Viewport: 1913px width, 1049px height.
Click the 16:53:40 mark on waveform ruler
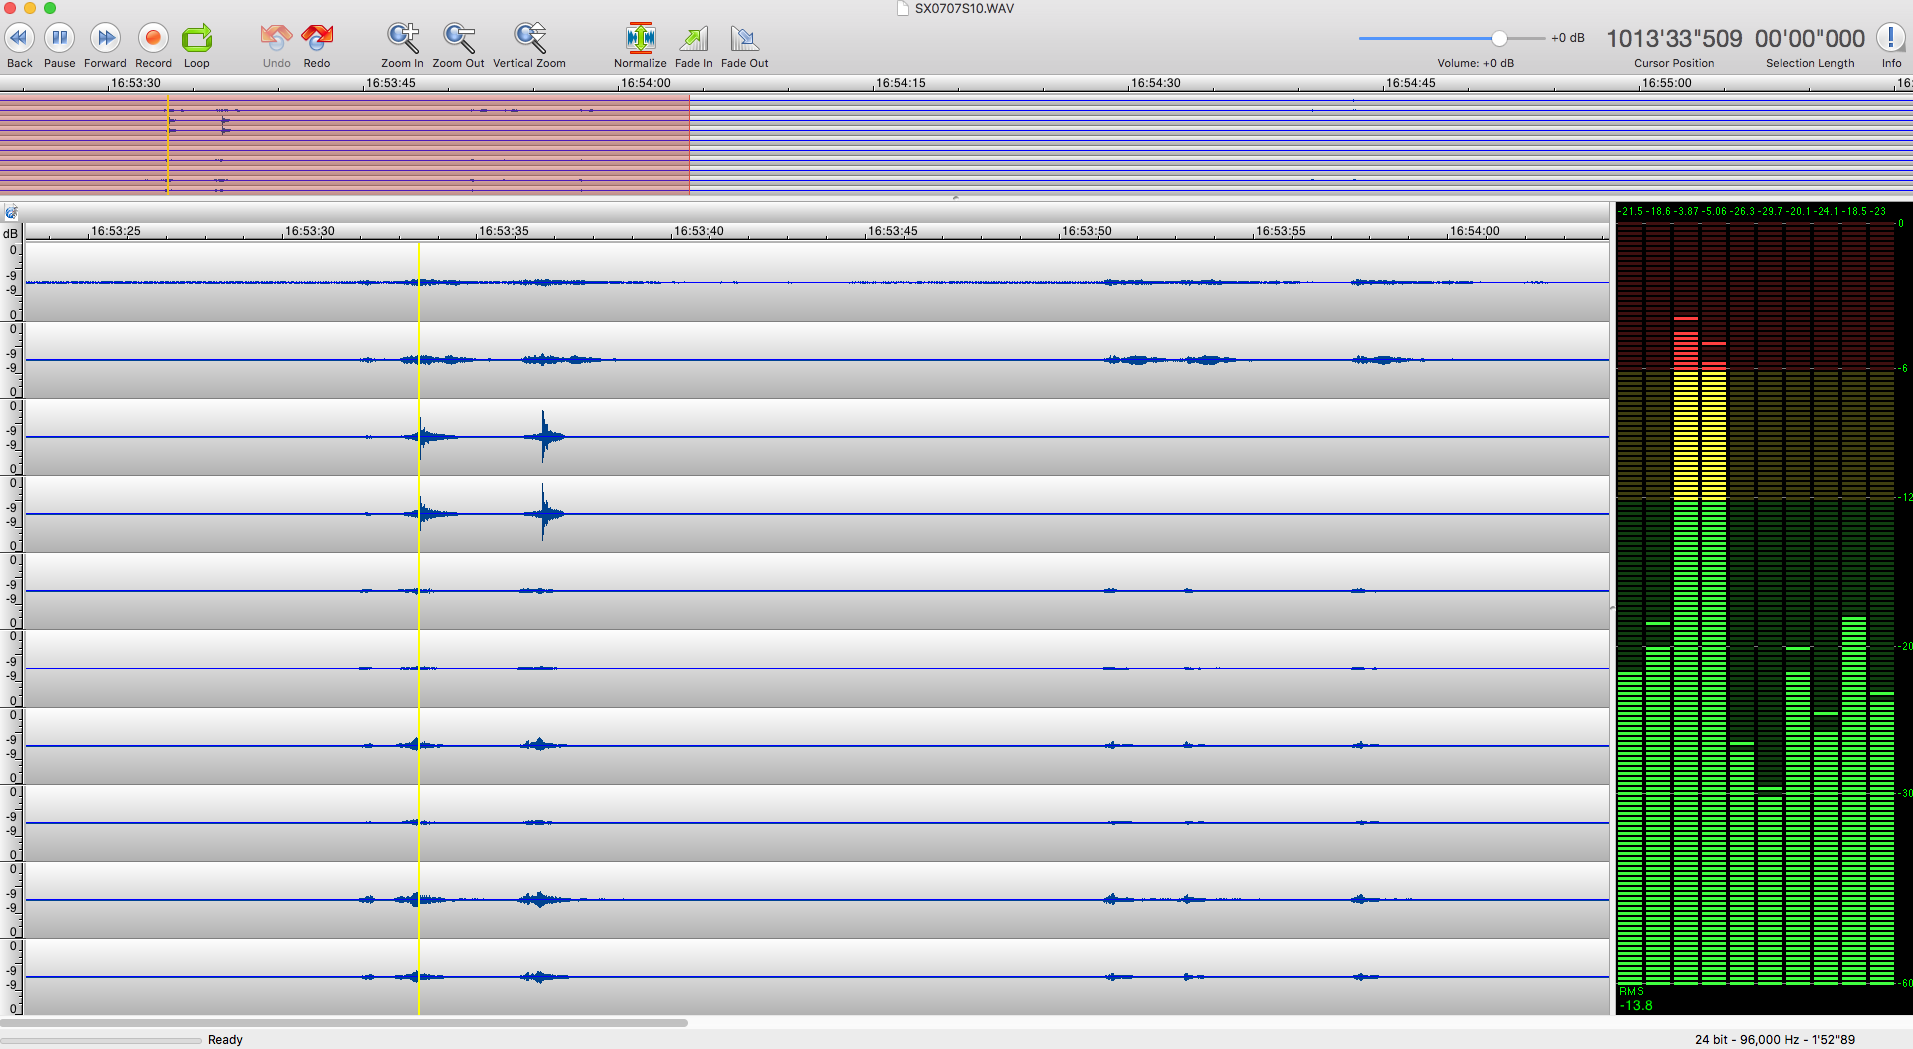[x=698, y=231]
